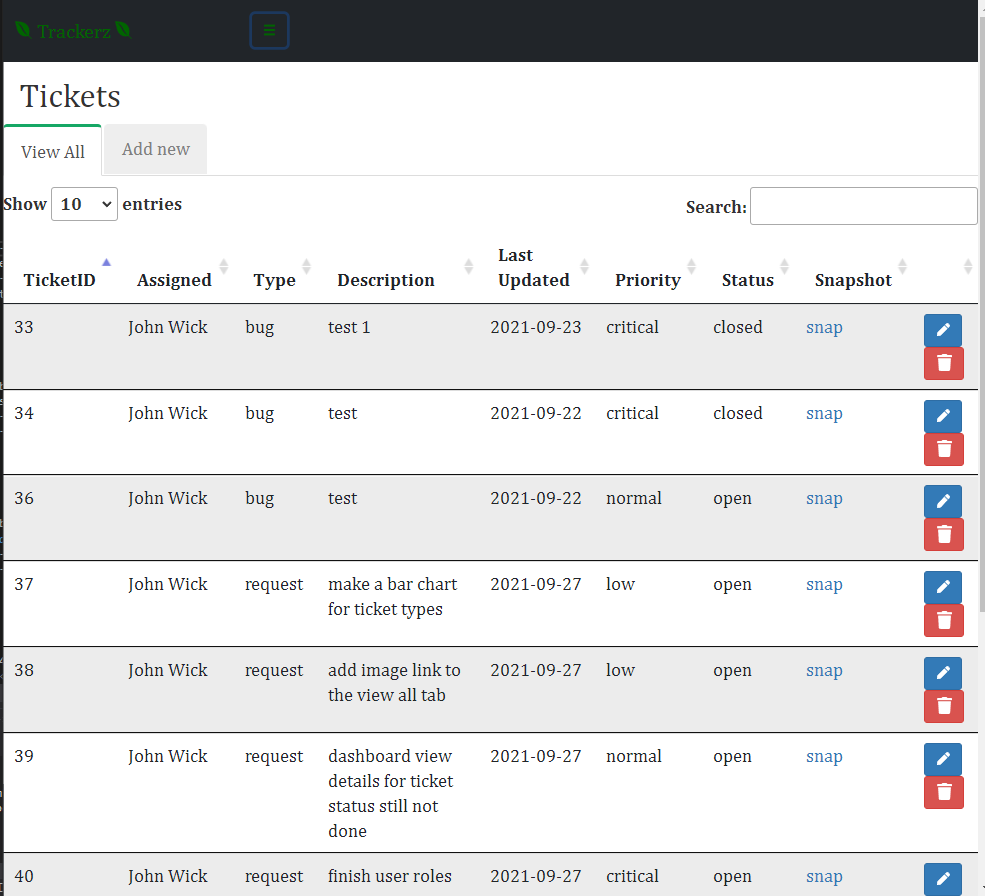Sort tickets by Status column header
Screen dimensions: 985x896
tap(748, 280)
